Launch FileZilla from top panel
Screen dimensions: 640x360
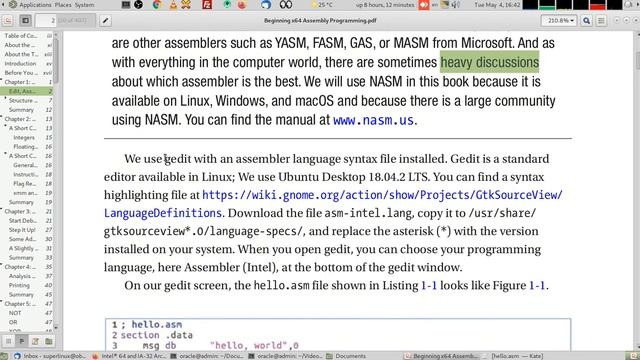207,5
